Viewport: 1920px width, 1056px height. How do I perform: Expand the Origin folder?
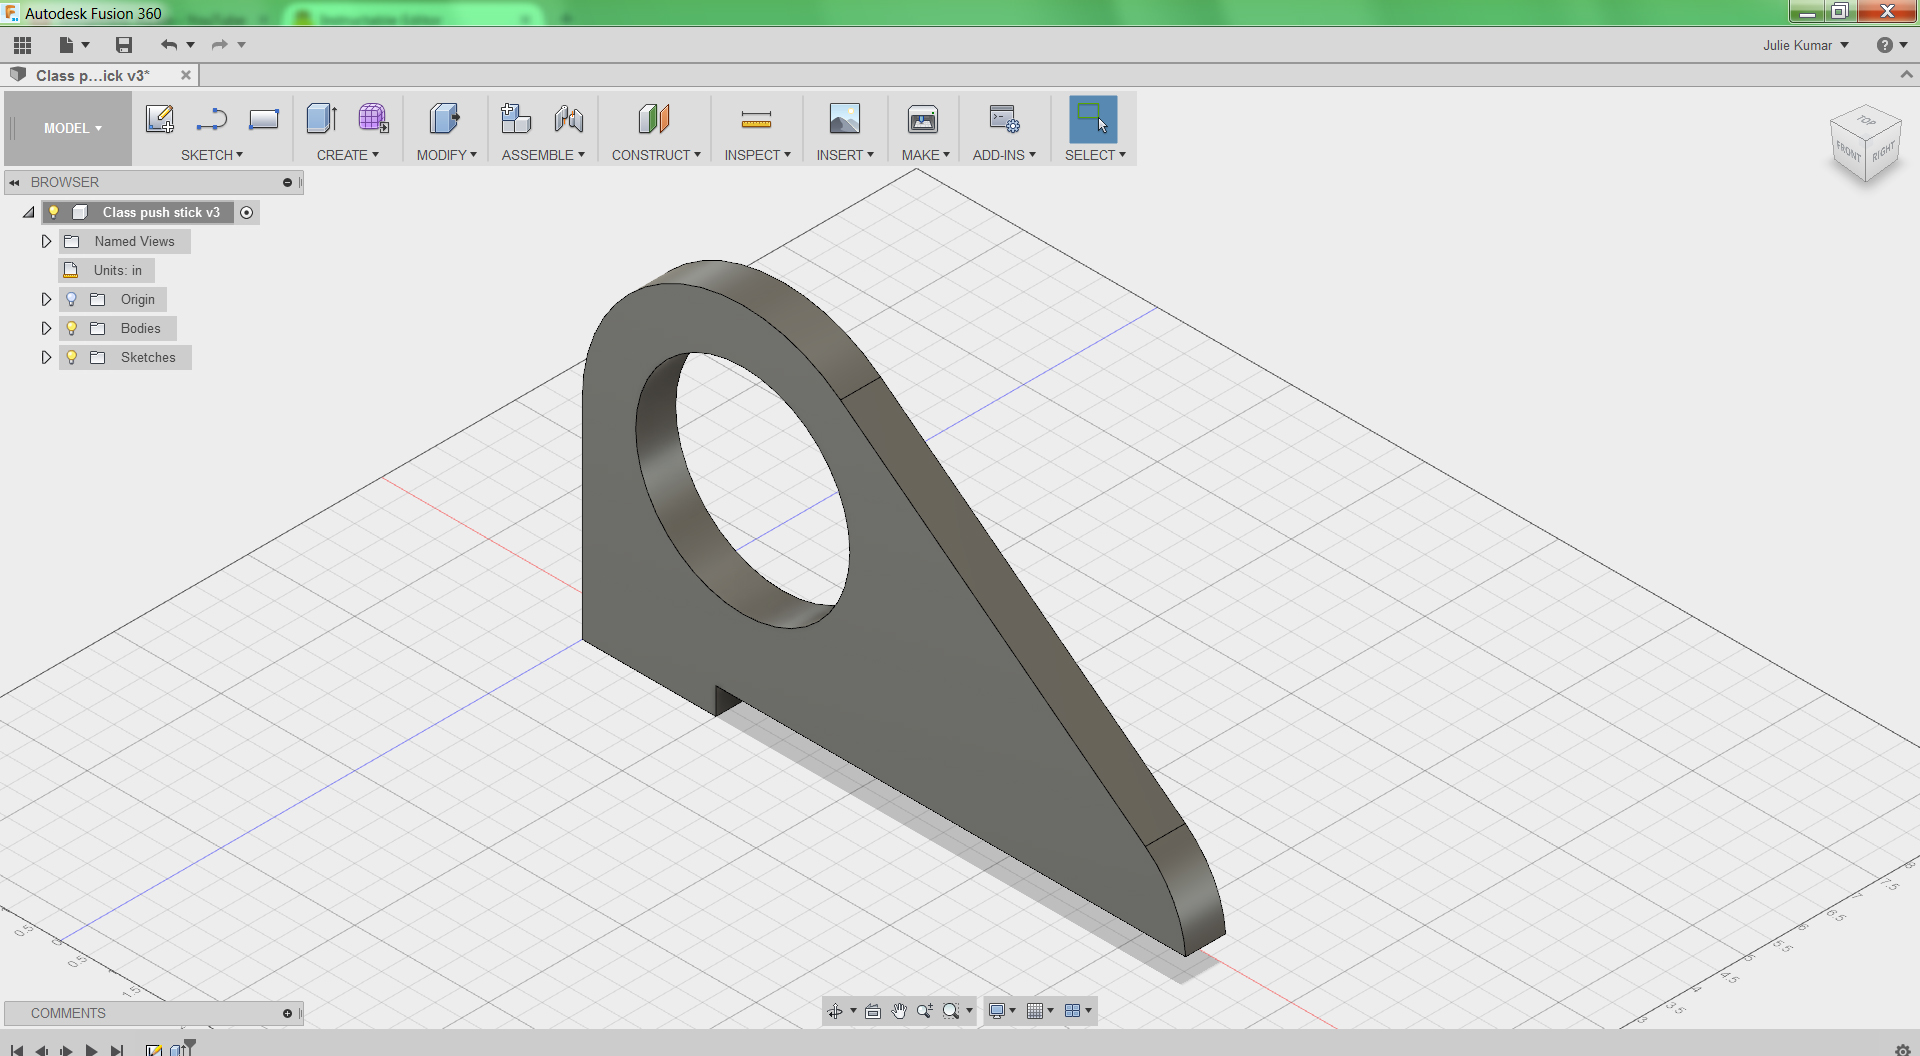(x=46, y=299)
